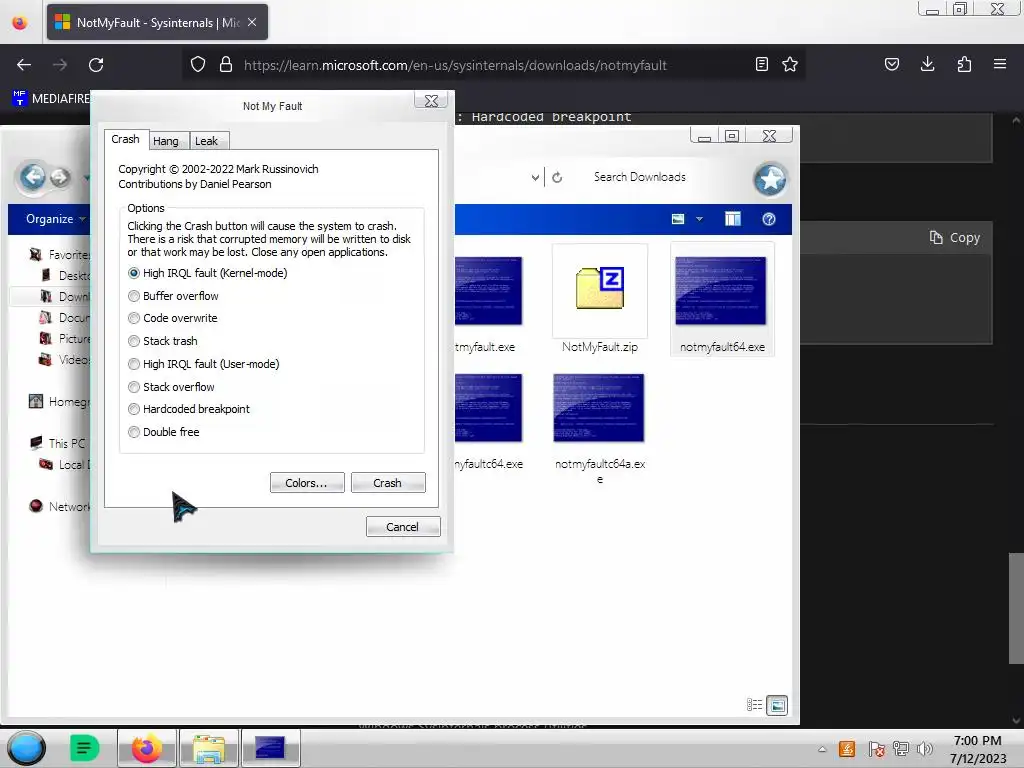Image resolution: width=1024 pixels, height=768 pixels.
Task: Click the tracking protection shield icon
Action: (x=198, y=65)
